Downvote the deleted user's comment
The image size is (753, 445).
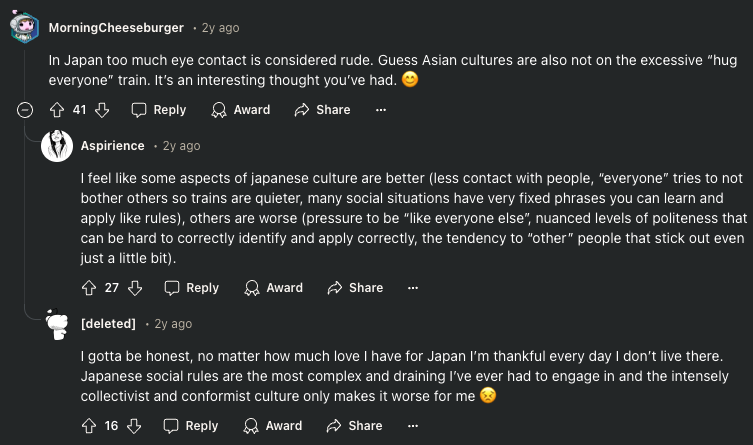pos(134,426)
